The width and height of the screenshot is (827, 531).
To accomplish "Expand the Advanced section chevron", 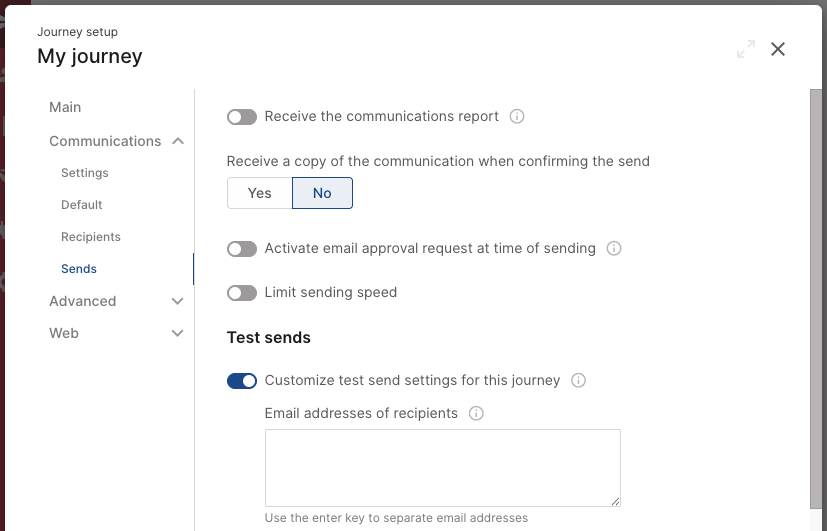I will tap(178, 301).
